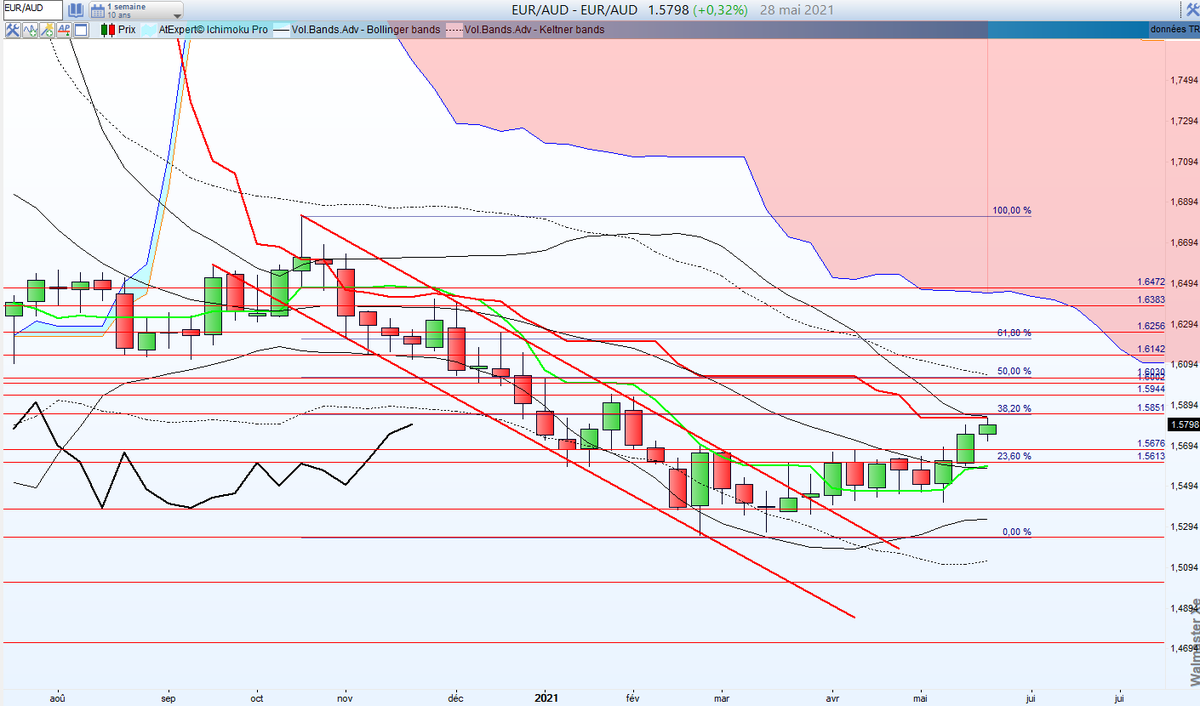Click the Prix label in legend
Viewport: 1200px width, 706px height.
(x=128, y=30)
